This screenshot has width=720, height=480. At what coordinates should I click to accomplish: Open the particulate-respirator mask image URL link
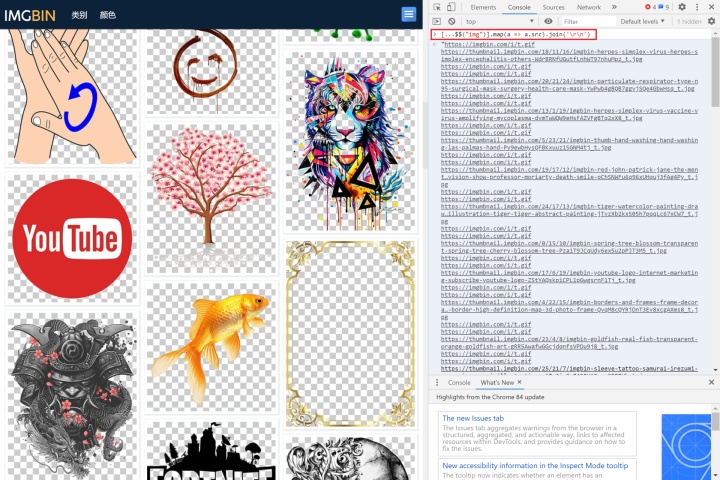[569, 85]
